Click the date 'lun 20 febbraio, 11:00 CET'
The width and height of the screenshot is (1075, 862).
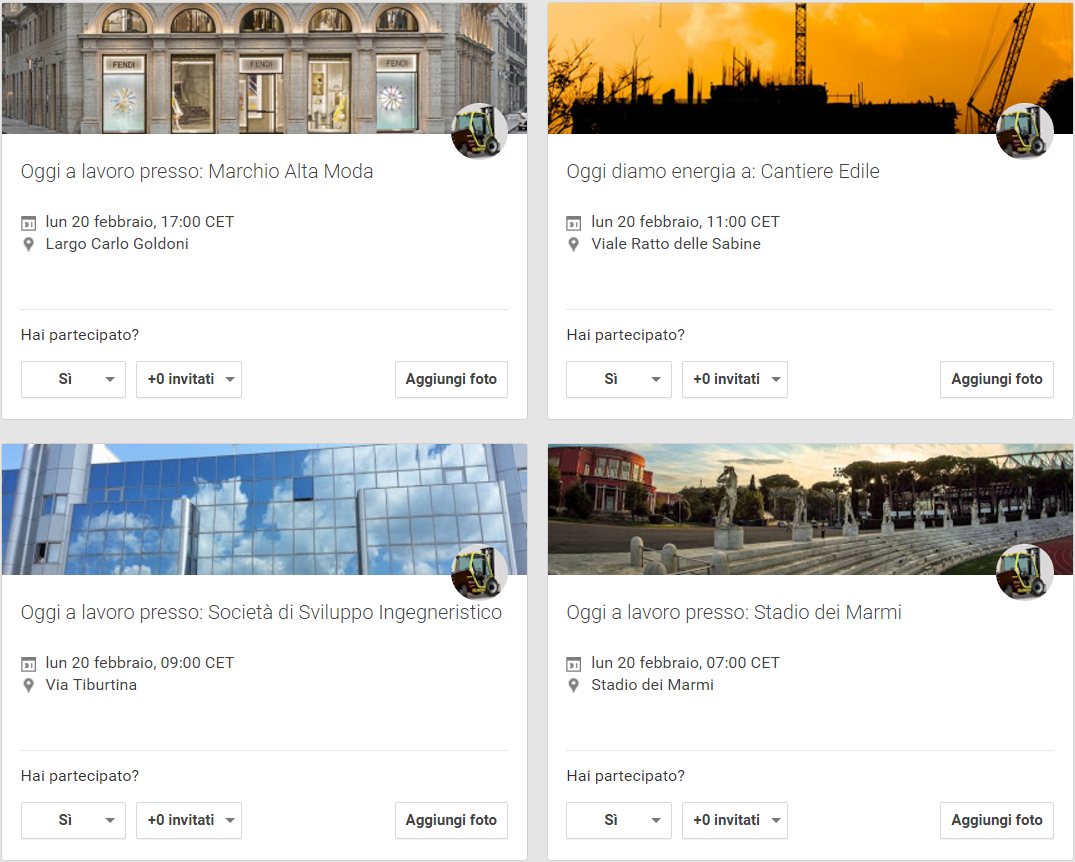pos(686,222)
